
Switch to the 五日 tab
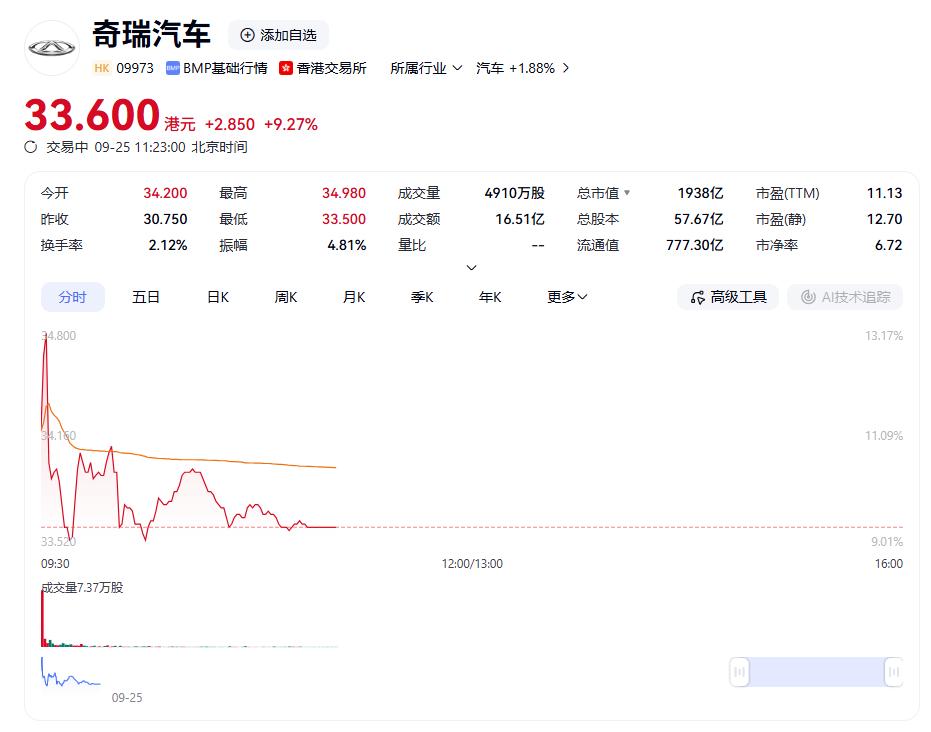[x=145, y=297]
